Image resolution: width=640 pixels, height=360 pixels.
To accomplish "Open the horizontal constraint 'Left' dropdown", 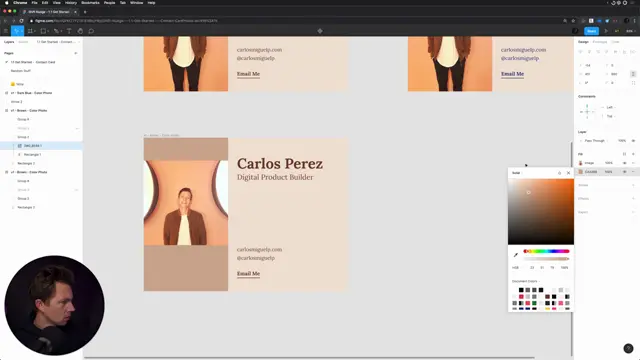I will 611,107.
